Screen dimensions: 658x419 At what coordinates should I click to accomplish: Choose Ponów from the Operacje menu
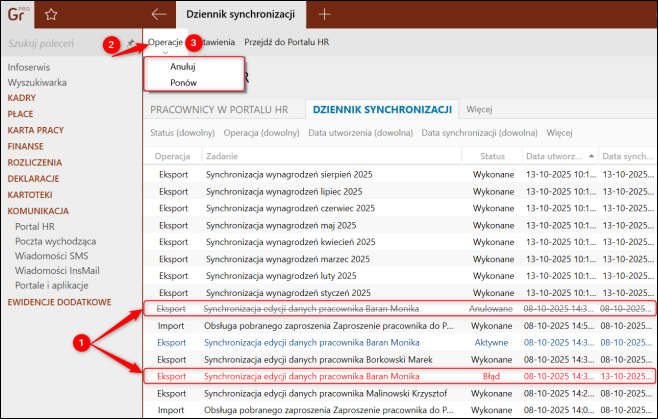169,83
